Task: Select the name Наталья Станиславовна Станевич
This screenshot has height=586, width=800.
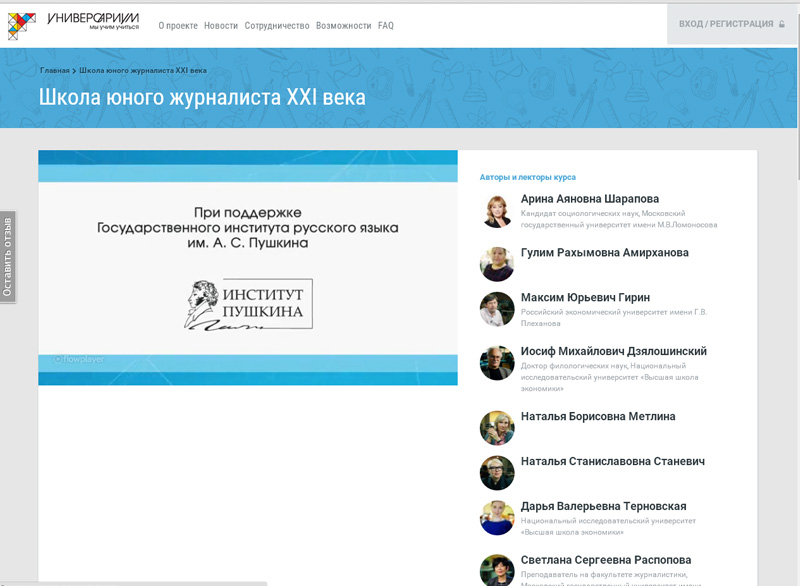Action: (x=613, y=462)
